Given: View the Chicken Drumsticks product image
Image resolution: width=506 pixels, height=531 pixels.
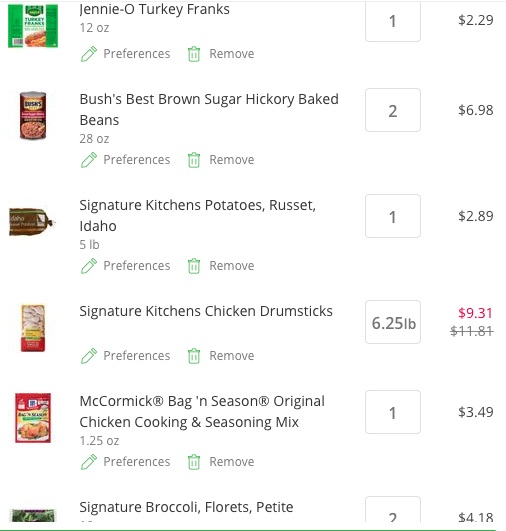Looking at the screenshot, I should (x=33, y=328).
